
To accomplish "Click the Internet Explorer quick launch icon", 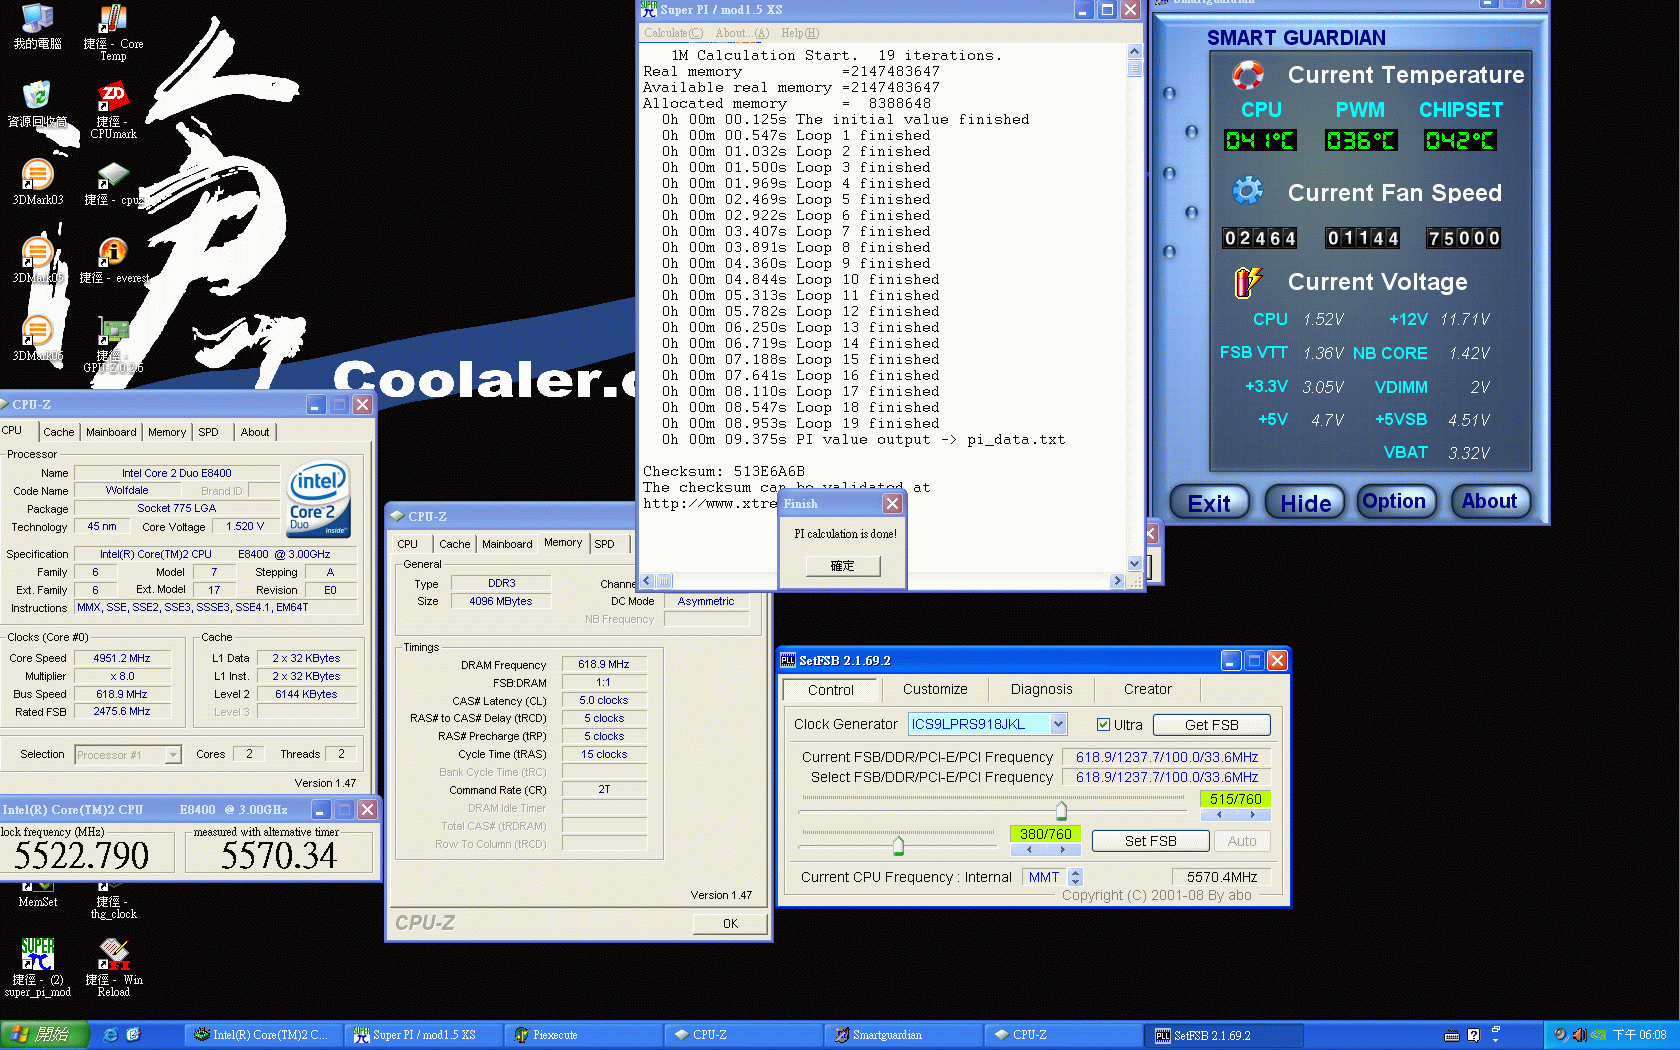I will 111,1035.
